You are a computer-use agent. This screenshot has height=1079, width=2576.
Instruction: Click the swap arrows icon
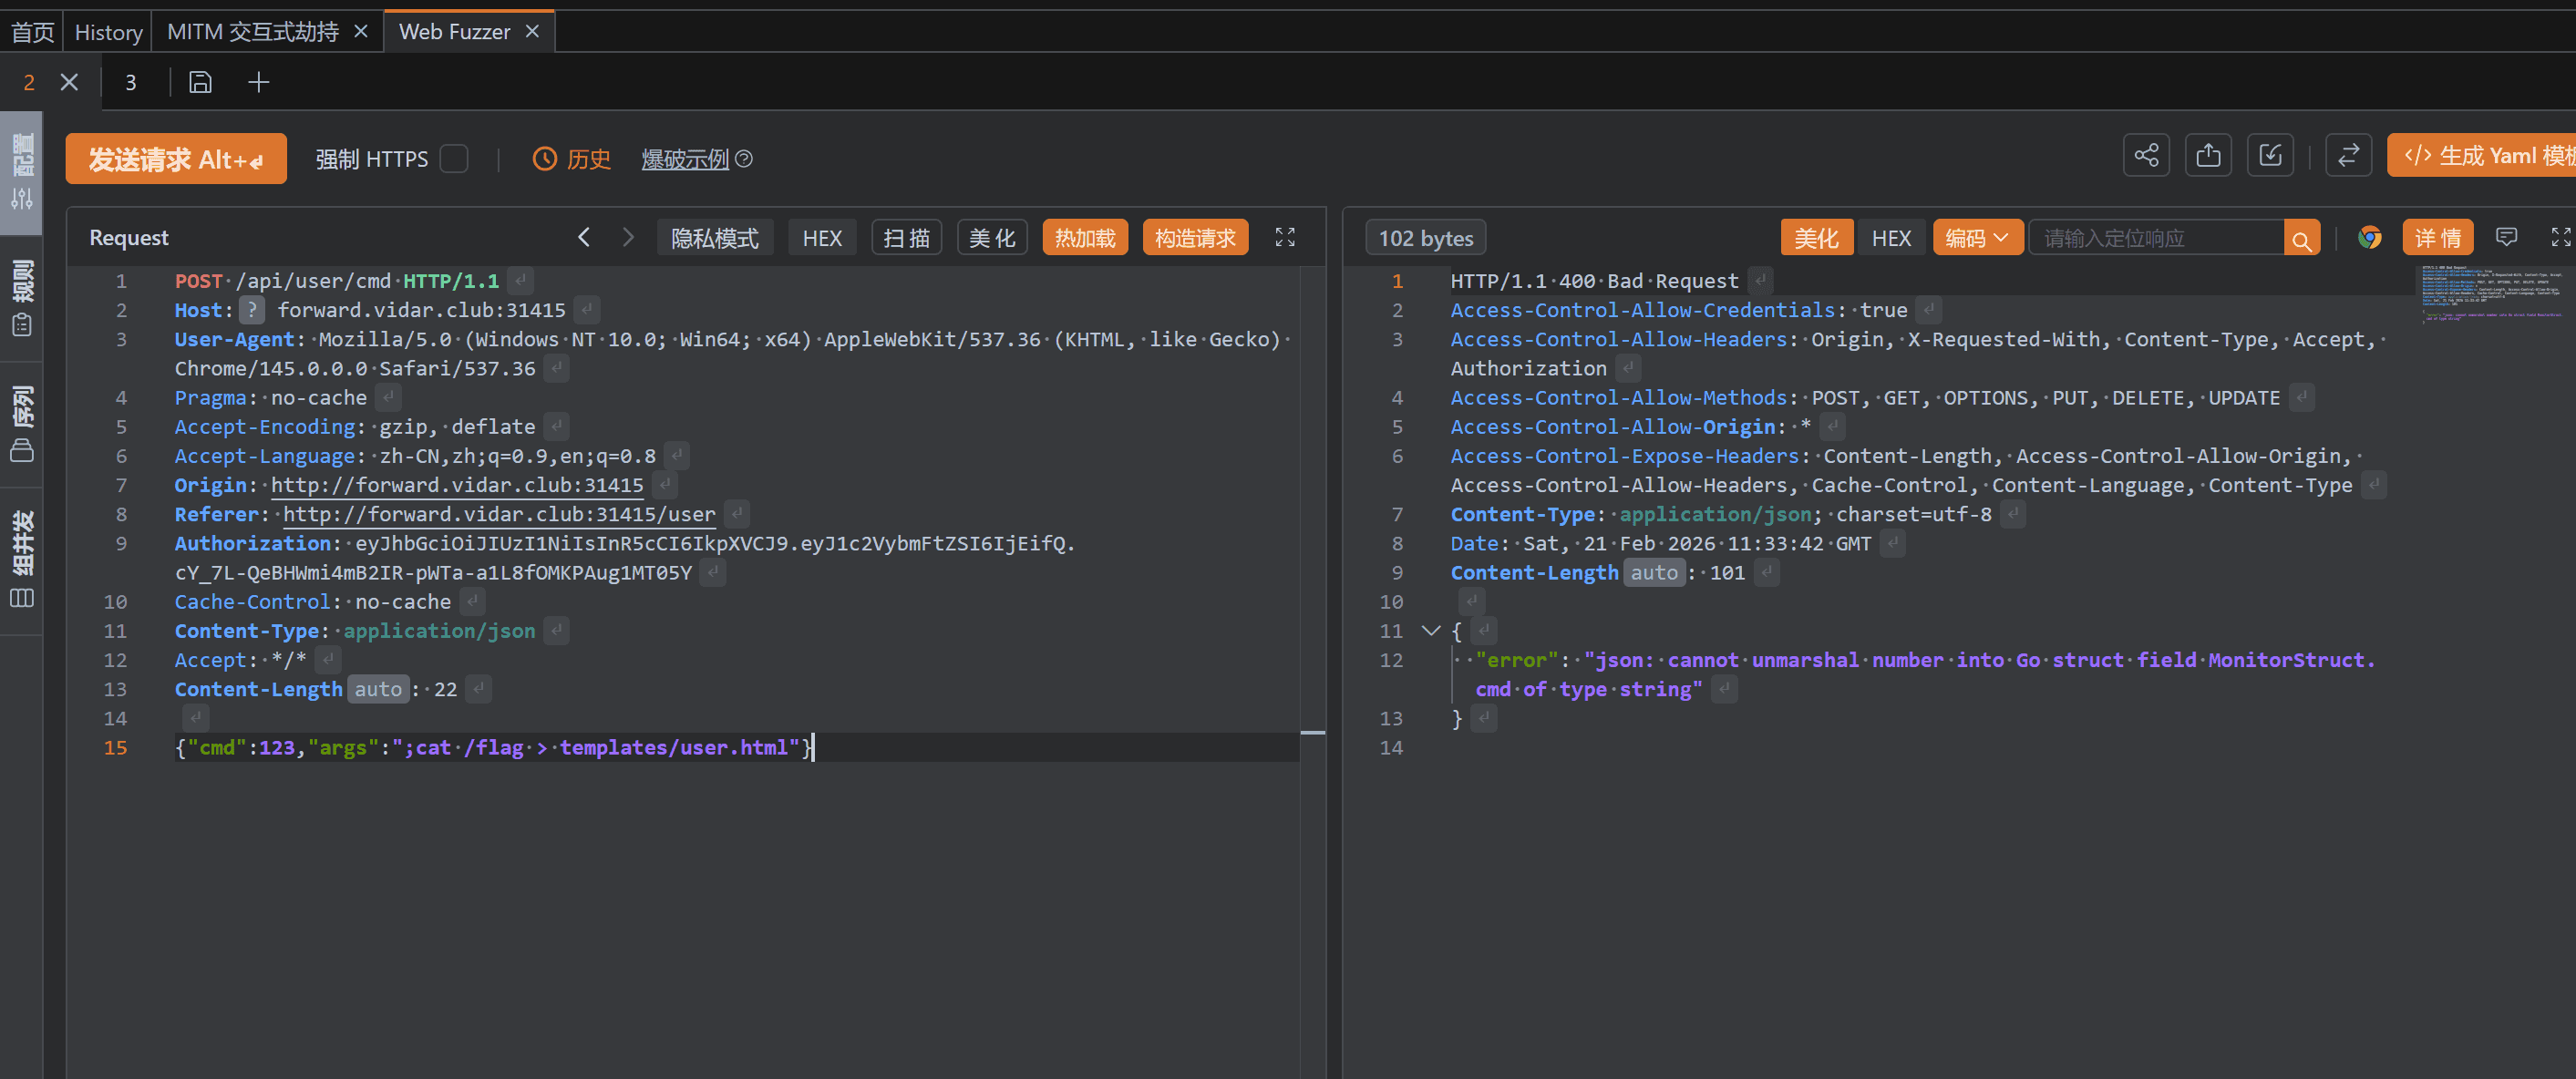coord(2348,156)
